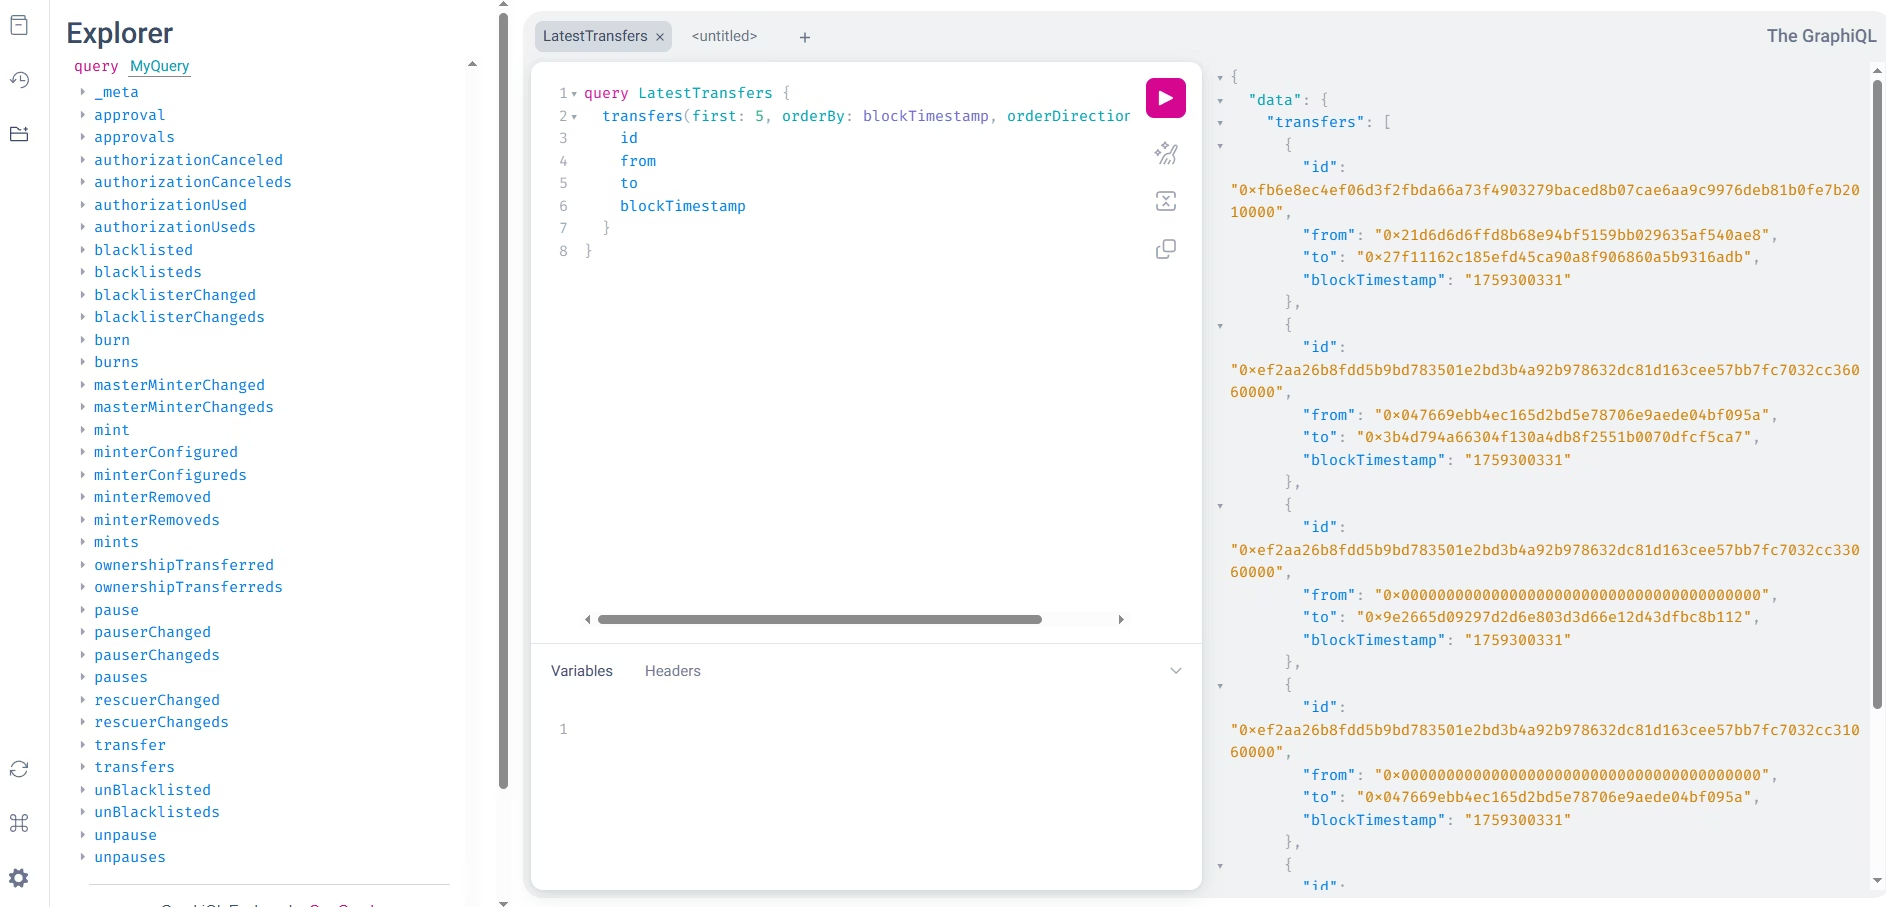
Task: Open the documentation explorer panel
Action: tap(20, 25)
